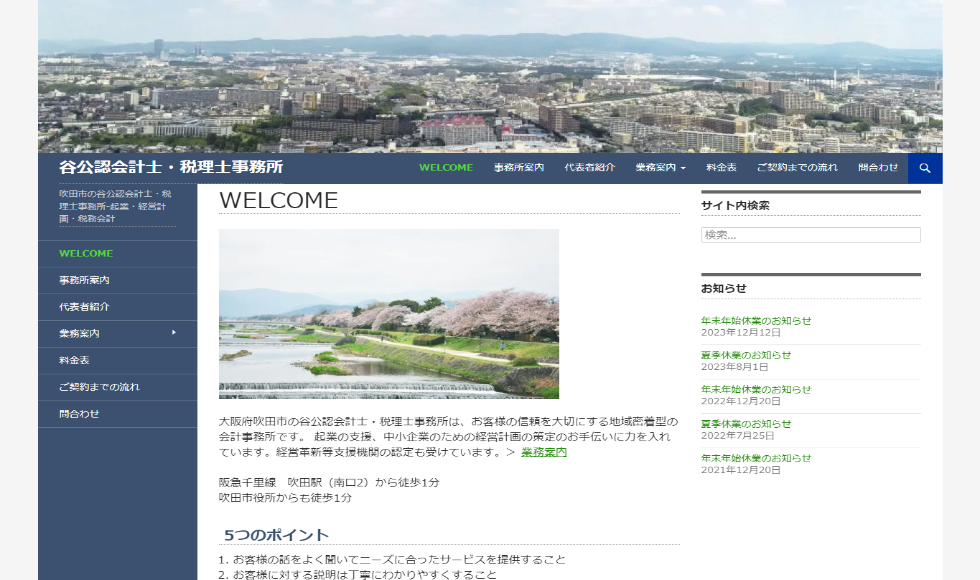Image resolution: width=980 pixels, height=580 pixels.
Task: Open 夏季休業のお知らせ dated 2022年7月25日
Action: [x=746, y=424]
